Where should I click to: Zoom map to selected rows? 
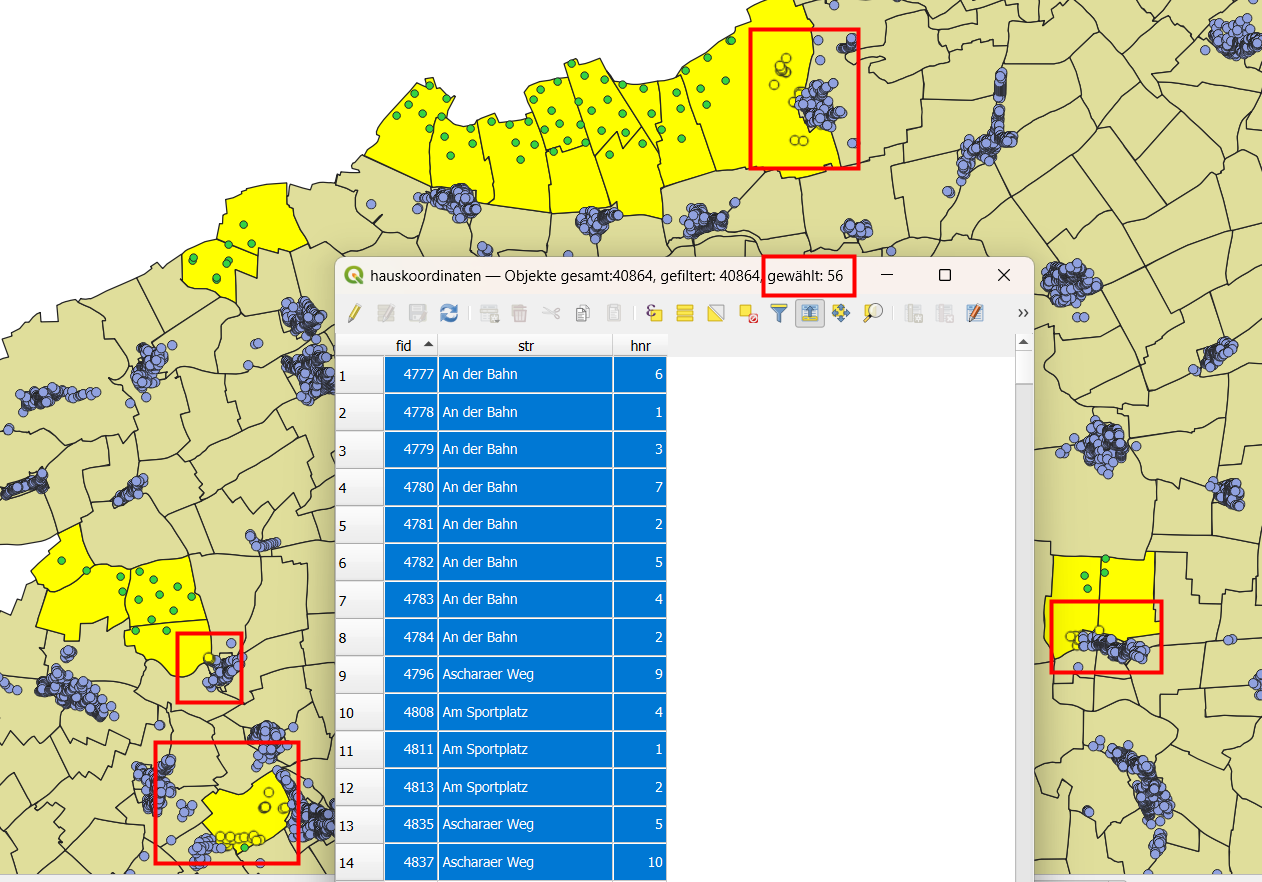coord(873,313)
